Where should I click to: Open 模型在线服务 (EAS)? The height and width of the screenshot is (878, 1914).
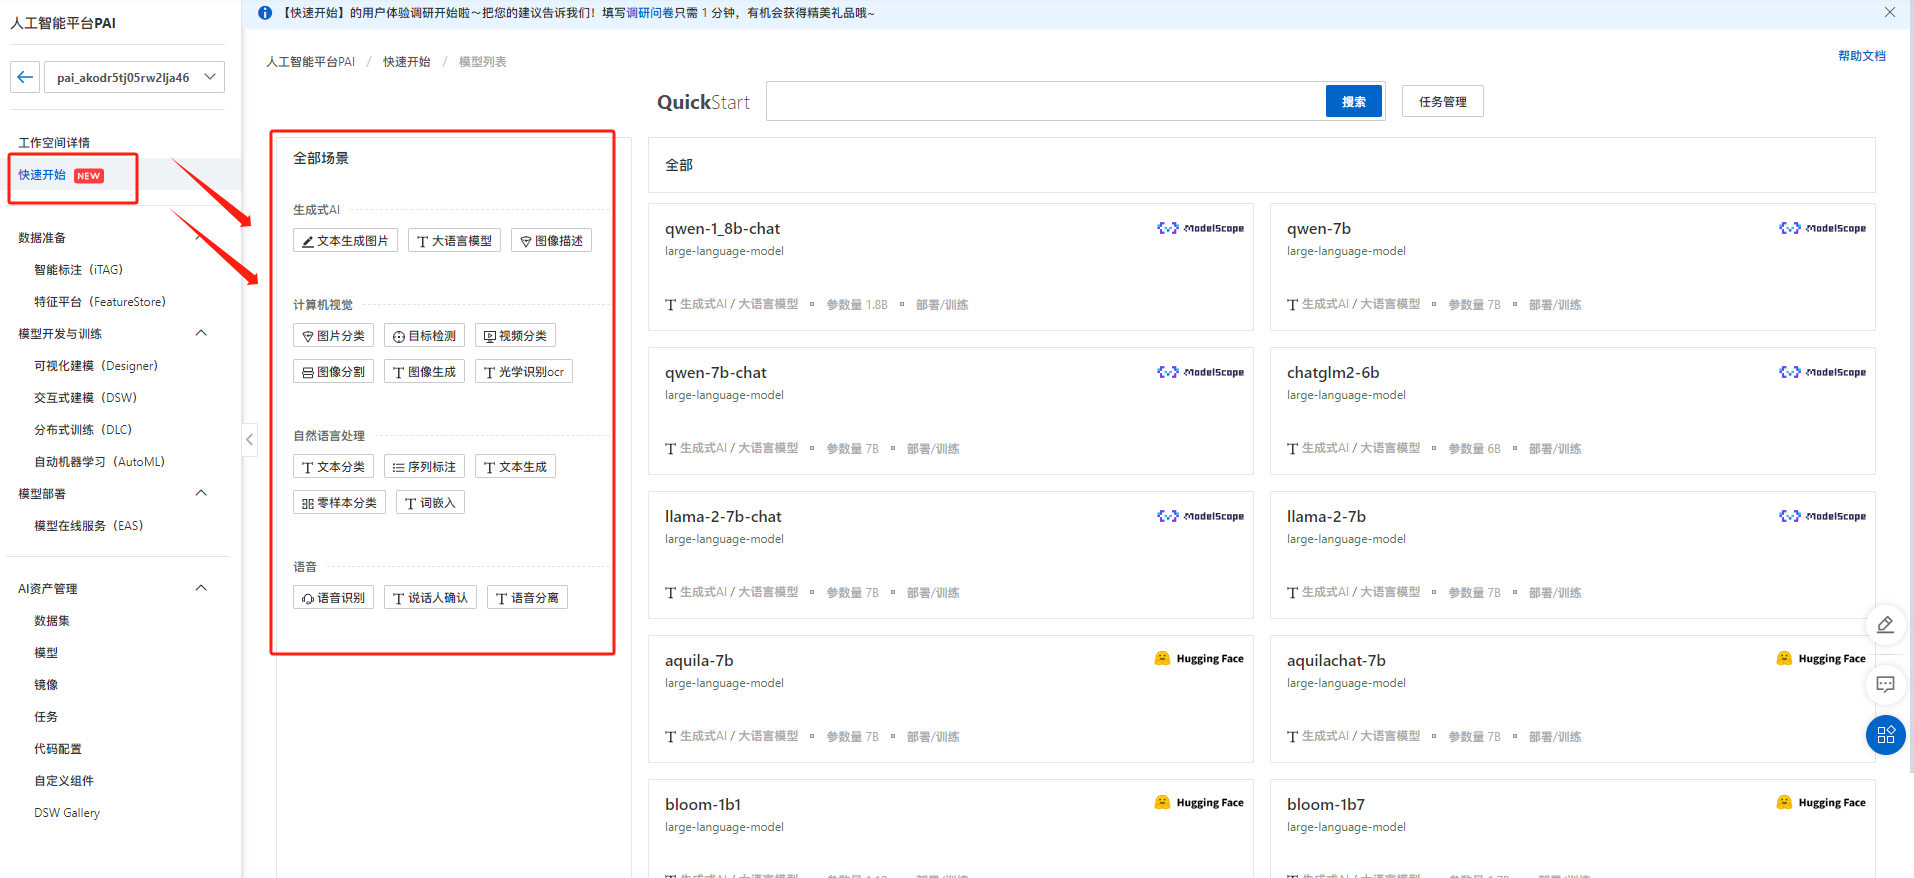[88, 526]
